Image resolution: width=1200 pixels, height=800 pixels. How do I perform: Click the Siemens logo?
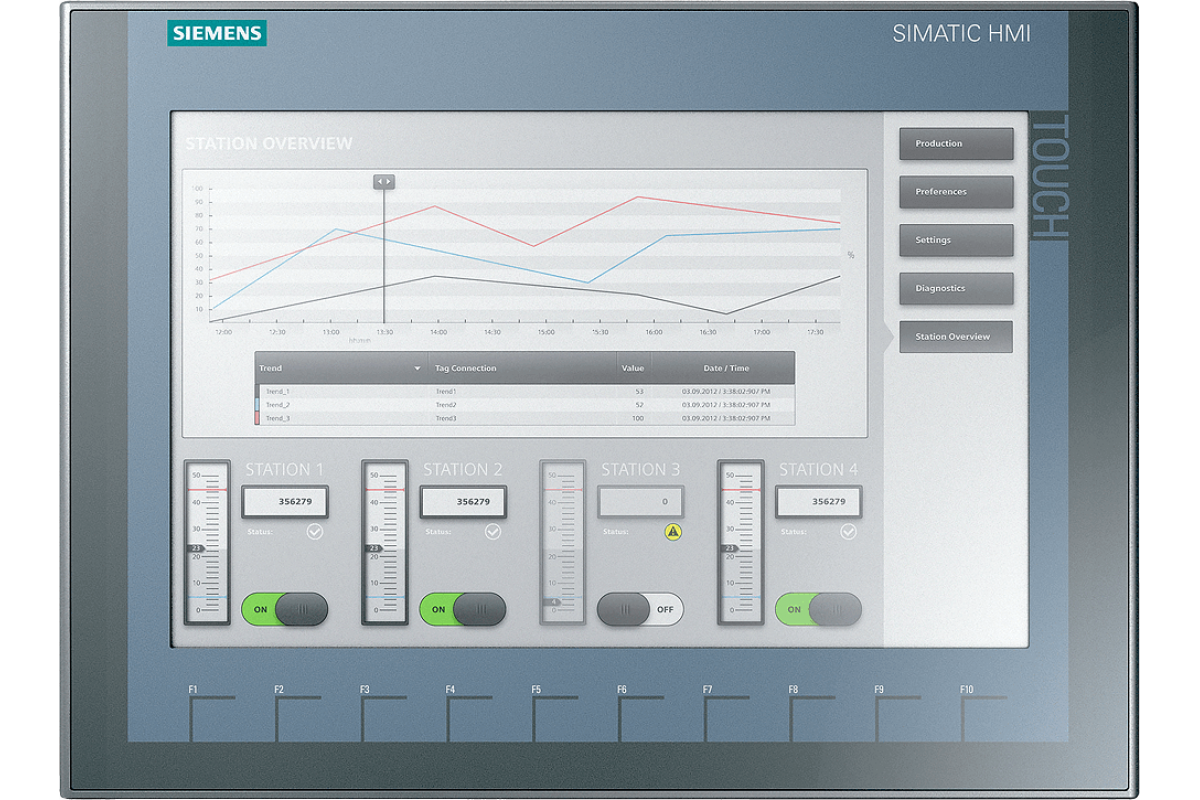(x=217, y=33)
